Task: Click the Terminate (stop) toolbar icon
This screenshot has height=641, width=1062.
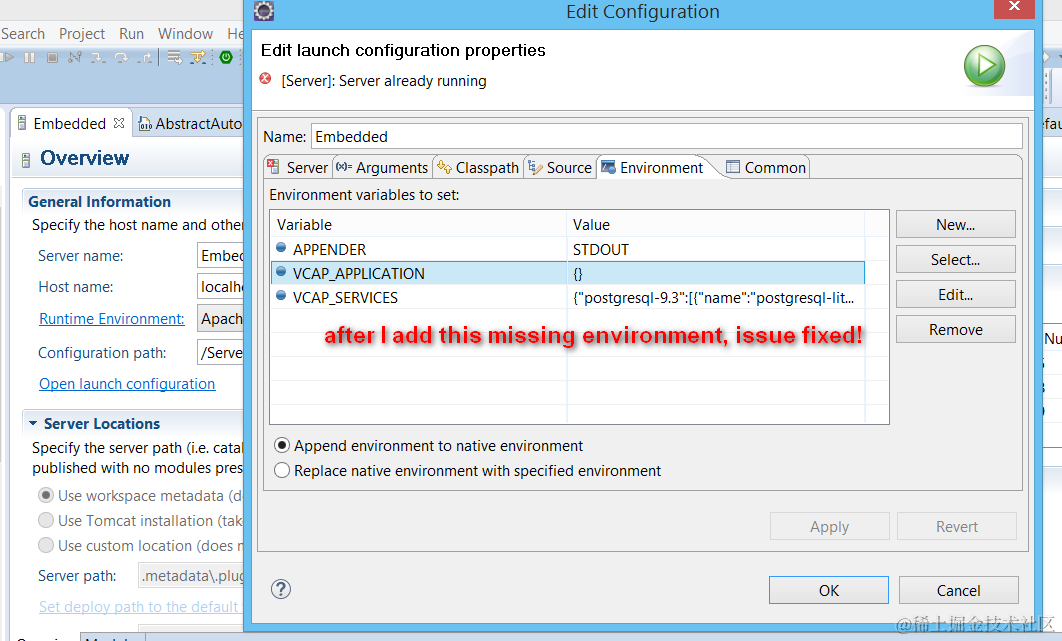Action: coord(52,58)
